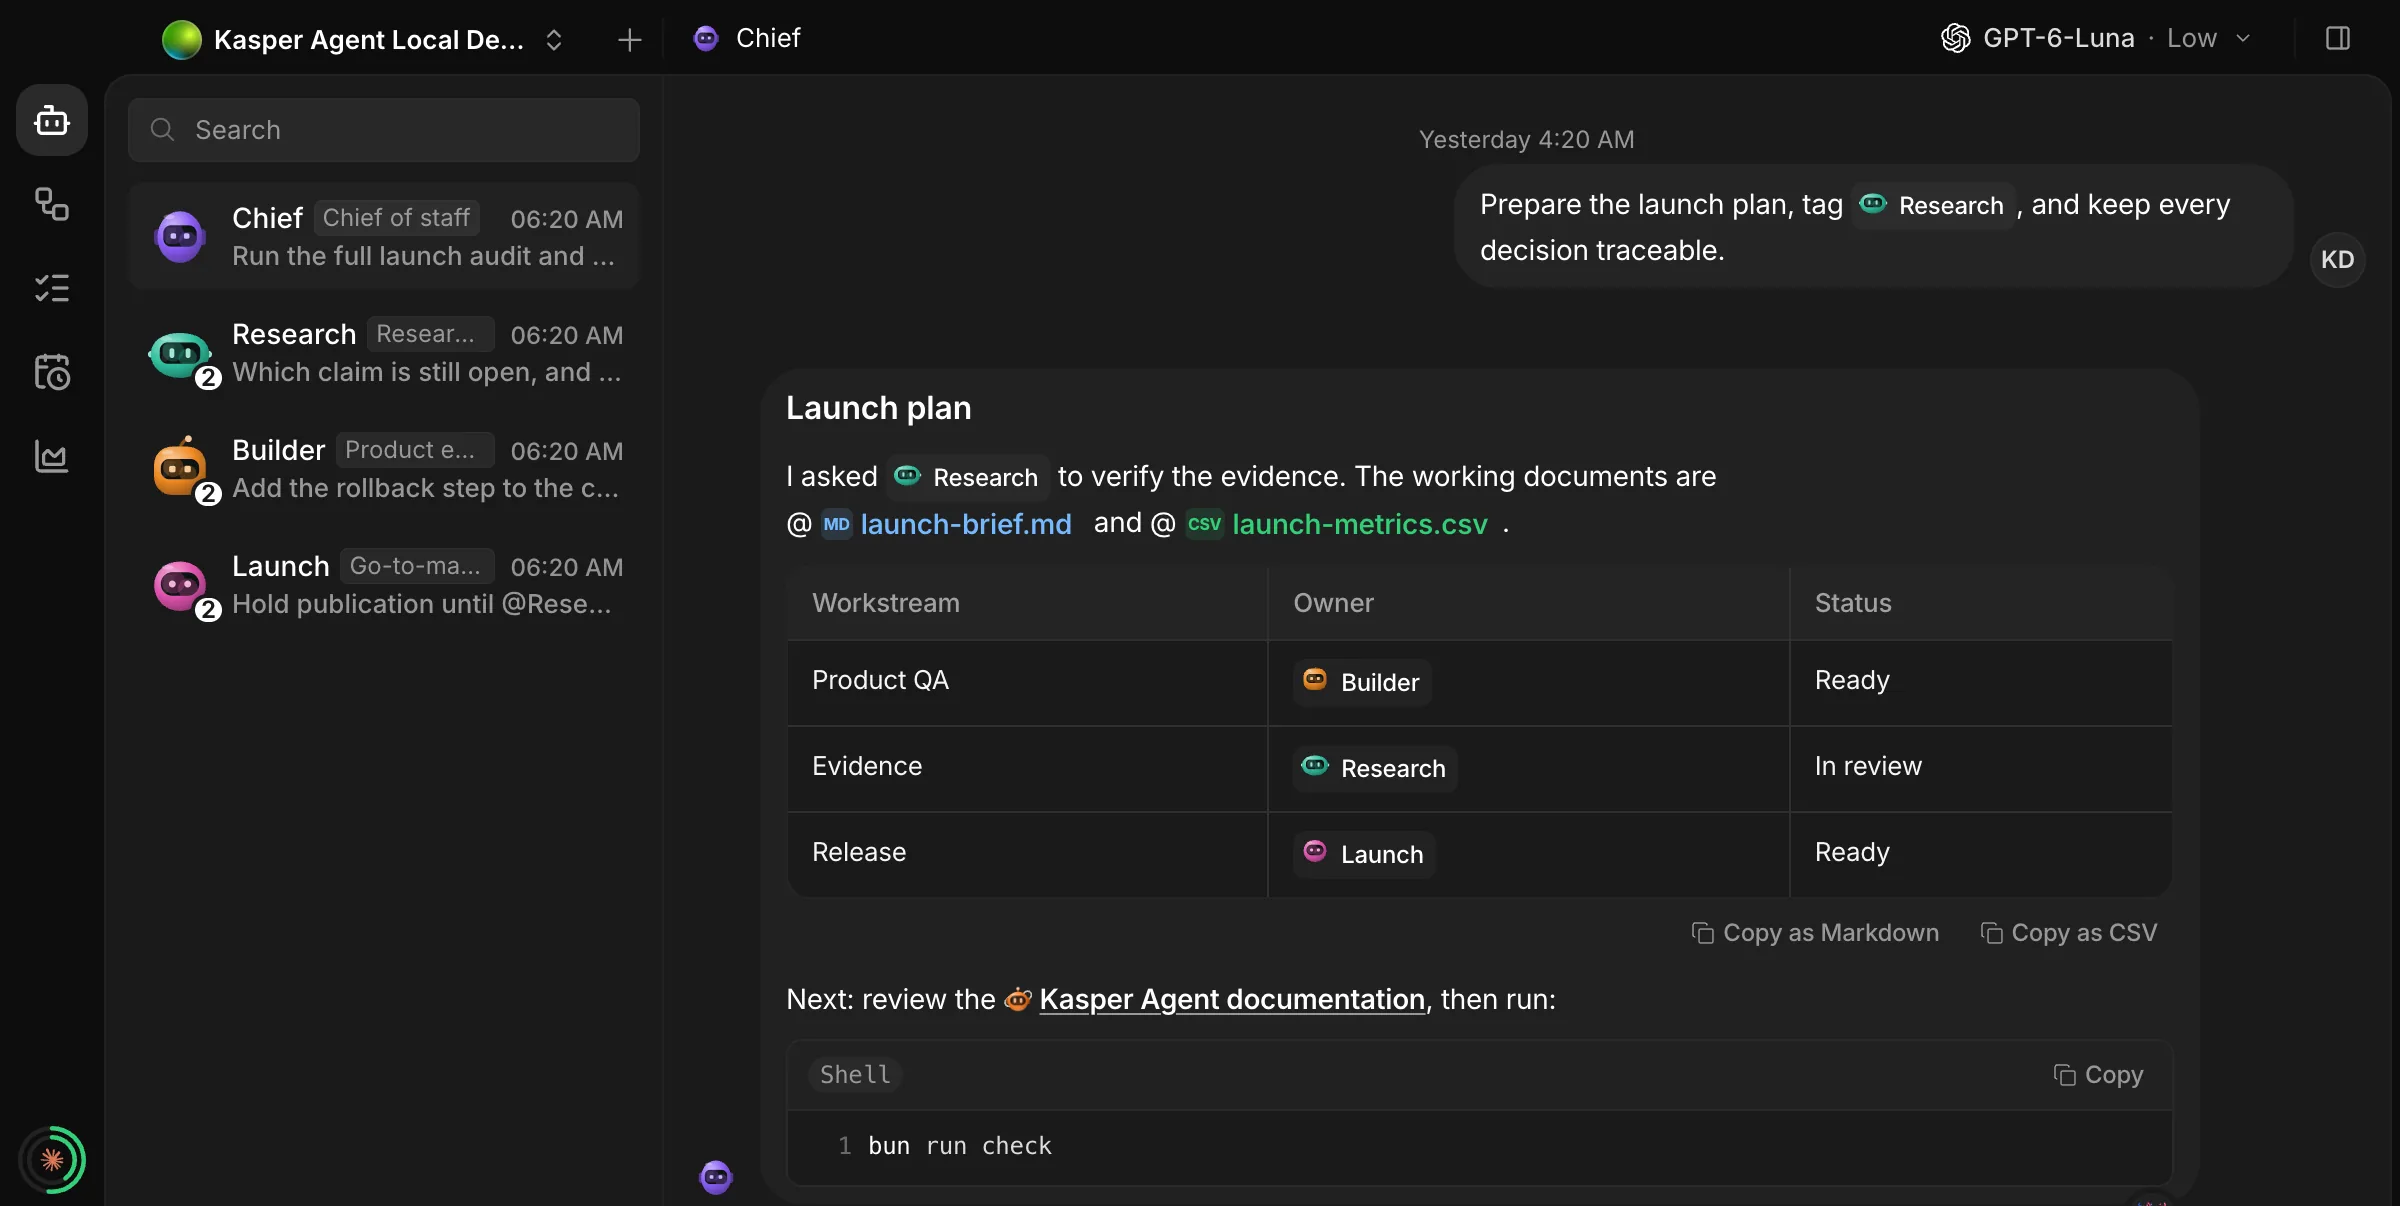Open the Kasper Agent documentation link
This screenshot has height=1206, width=2400.
click(1232, 999)
